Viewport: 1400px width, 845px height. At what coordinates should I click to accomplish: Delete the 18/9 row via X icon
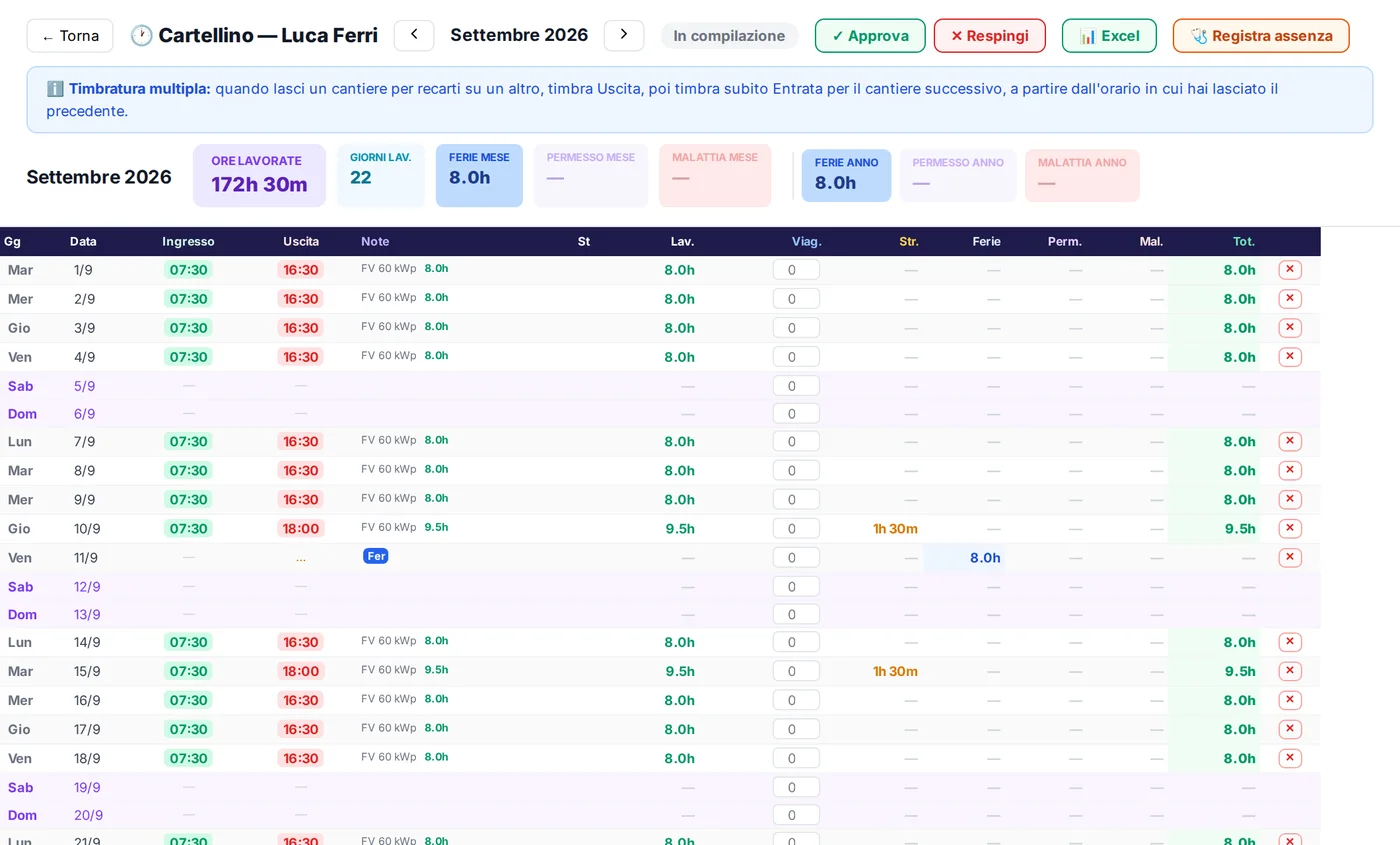coord(1290,759)
